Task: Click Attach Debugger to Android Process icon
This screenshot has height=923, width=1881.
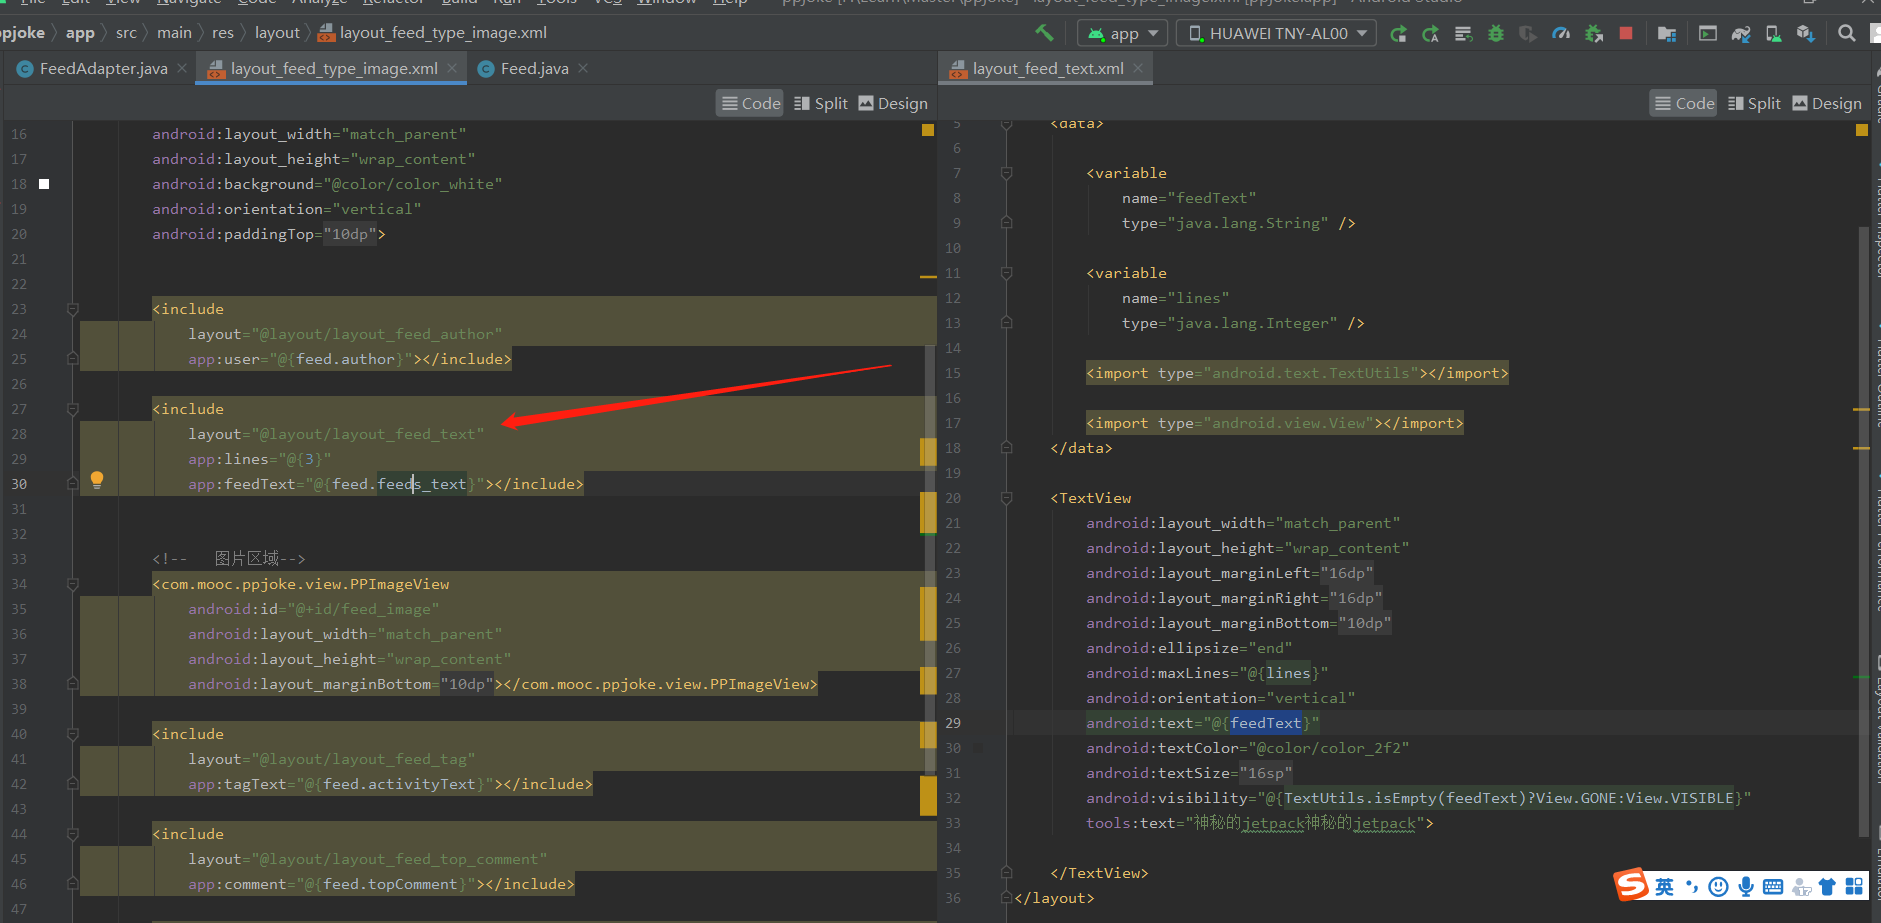Action: coord(1594,34)
